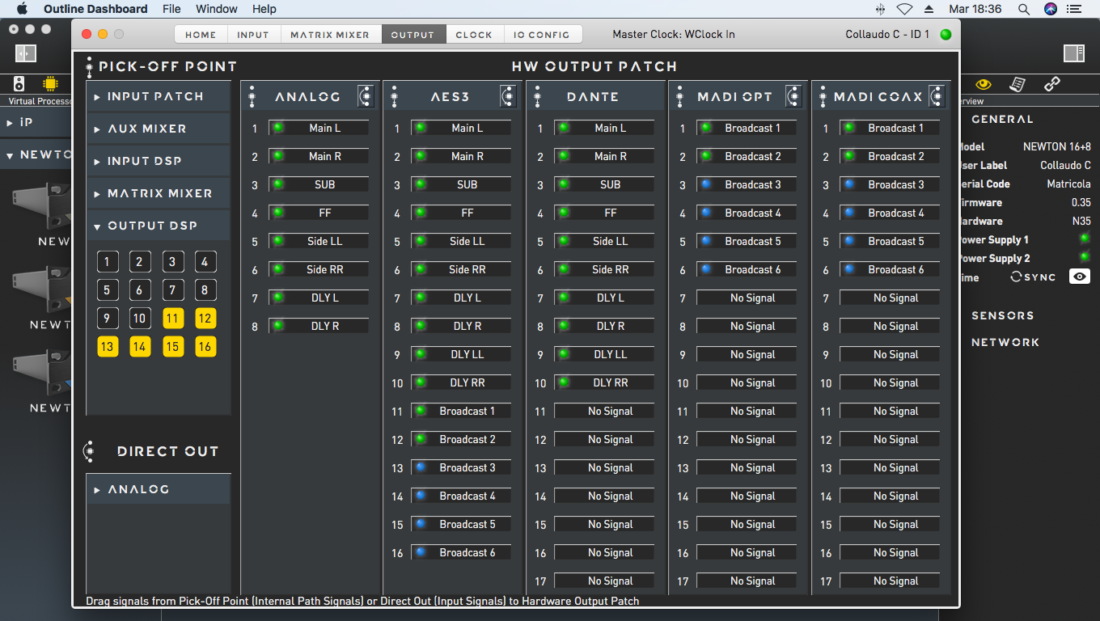The height and width of the screenshot is (621, 1100).
Task: Open the CLOCK tab
Action: [x=474, y=34]
